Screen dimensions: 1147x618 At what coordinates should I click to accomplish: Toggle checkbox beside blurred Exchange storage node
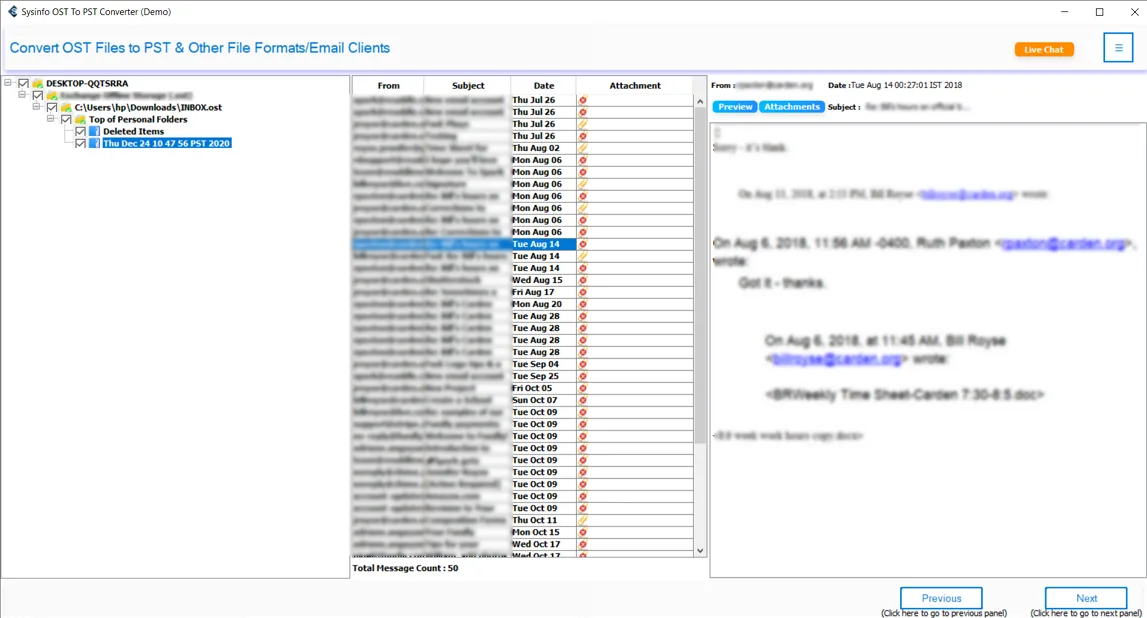click(x=38, y=95)
